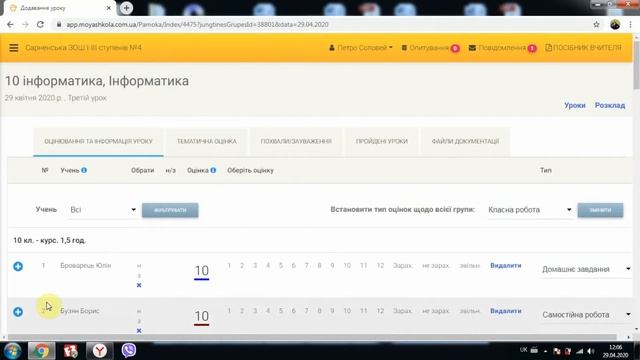Choose grade 5 in Броварець Юлія row
640x360 pixels.
coord(280,265)
